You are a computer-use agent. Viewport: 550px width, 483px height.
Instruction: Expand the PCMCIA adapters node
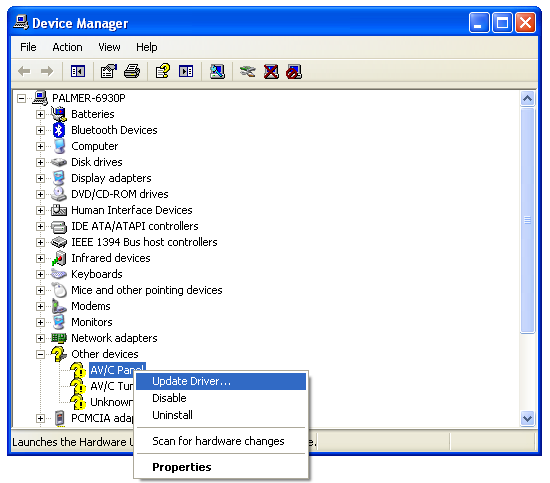pos(40,418)
